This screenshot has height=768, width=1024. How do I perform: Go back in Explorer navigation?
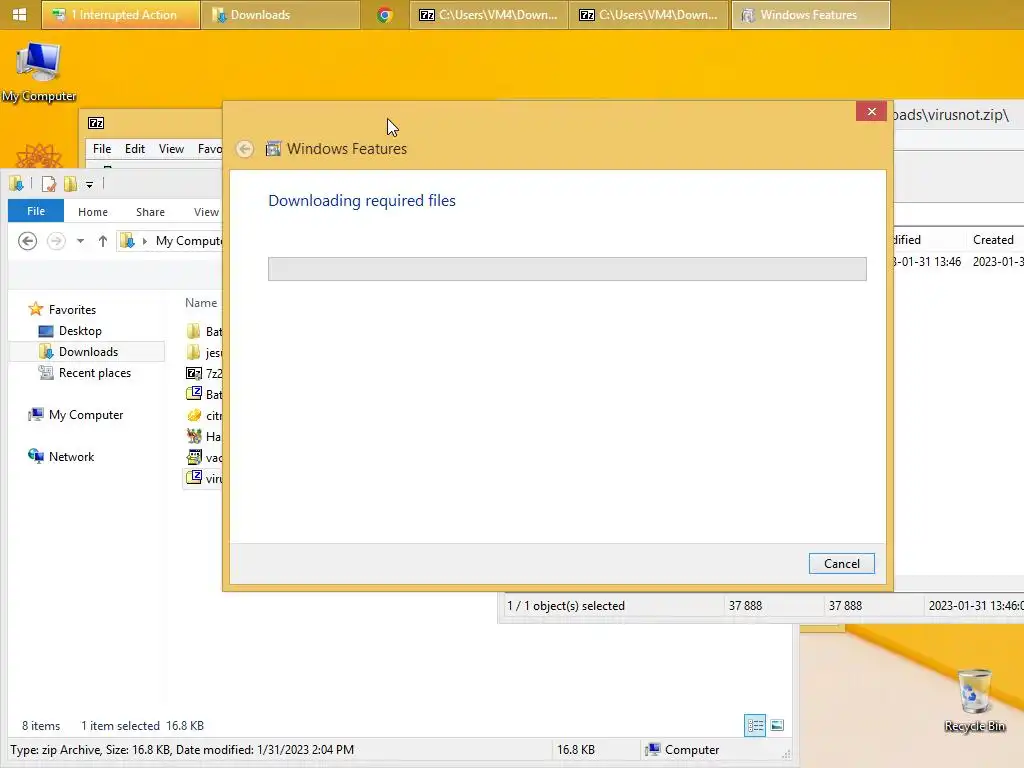(27, 241)
